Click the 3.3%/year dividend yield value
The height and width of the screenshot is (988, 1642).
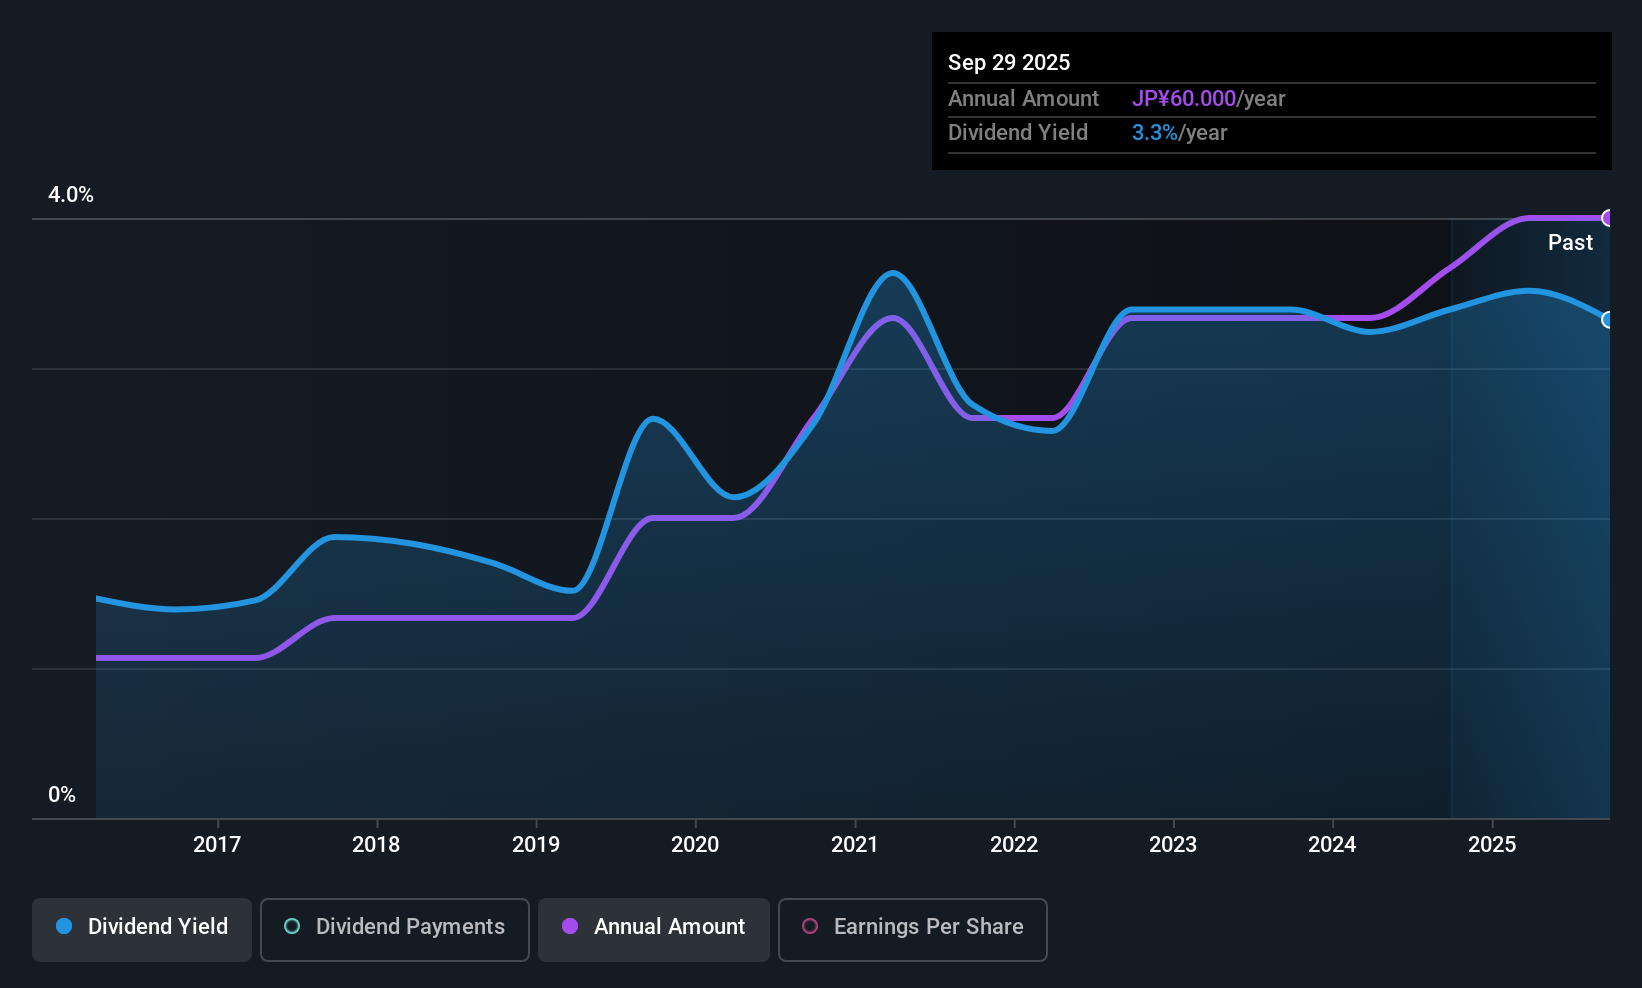click(1180, 132)
